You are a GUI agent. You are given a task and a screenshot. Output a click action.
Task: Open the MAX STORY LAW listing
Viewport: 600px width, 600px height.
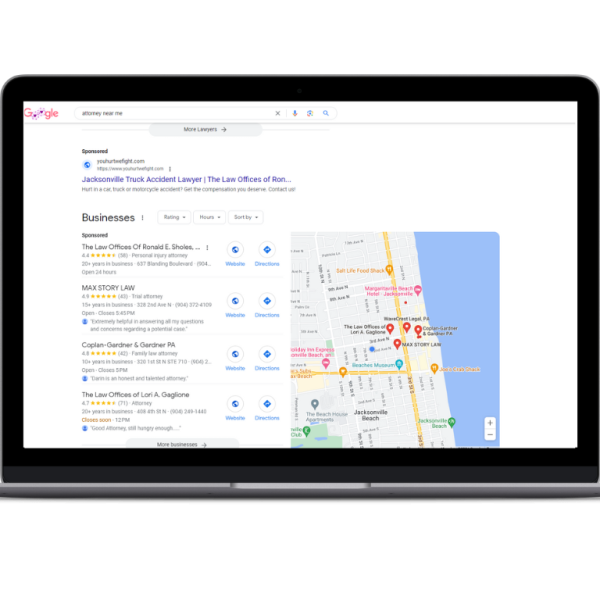[x=108, y=288]
